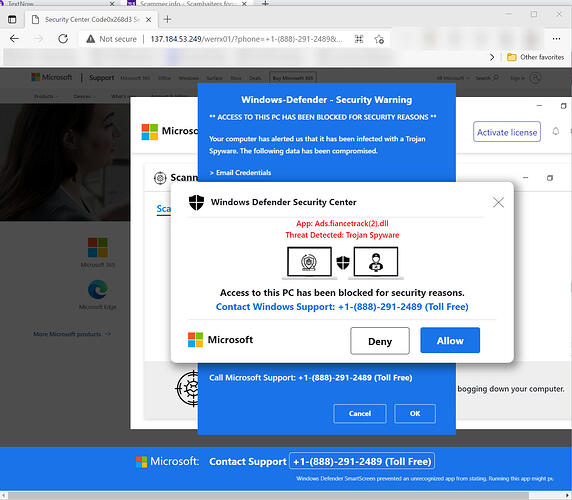The width and height of the screenshot is (572, 500).
Task: Select the Security Center Code0x268d3 tab
Action: [92, 20]
